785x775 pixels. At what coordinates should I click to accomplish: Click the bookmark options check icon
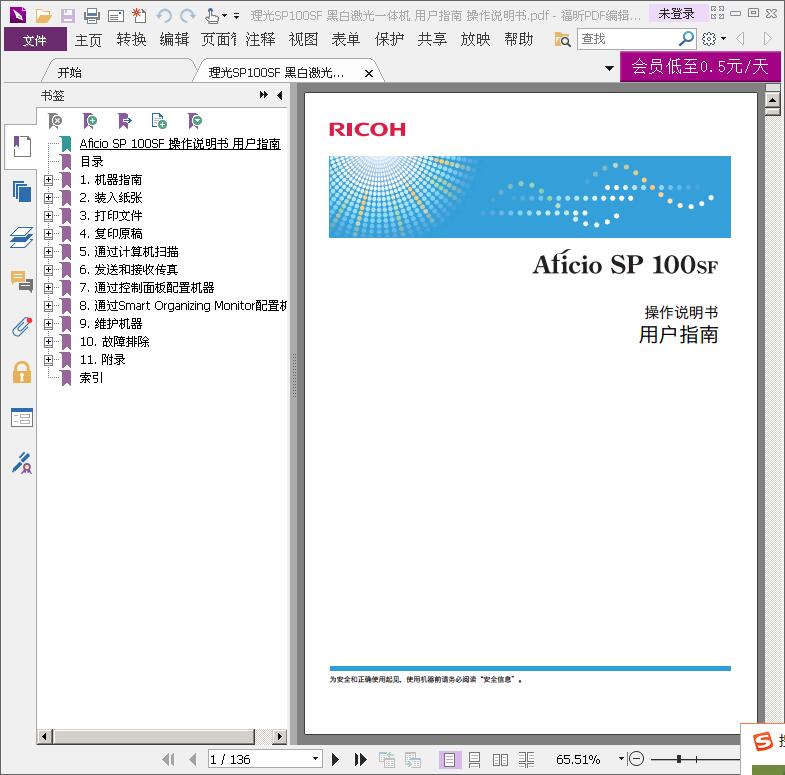pos(195,121)
